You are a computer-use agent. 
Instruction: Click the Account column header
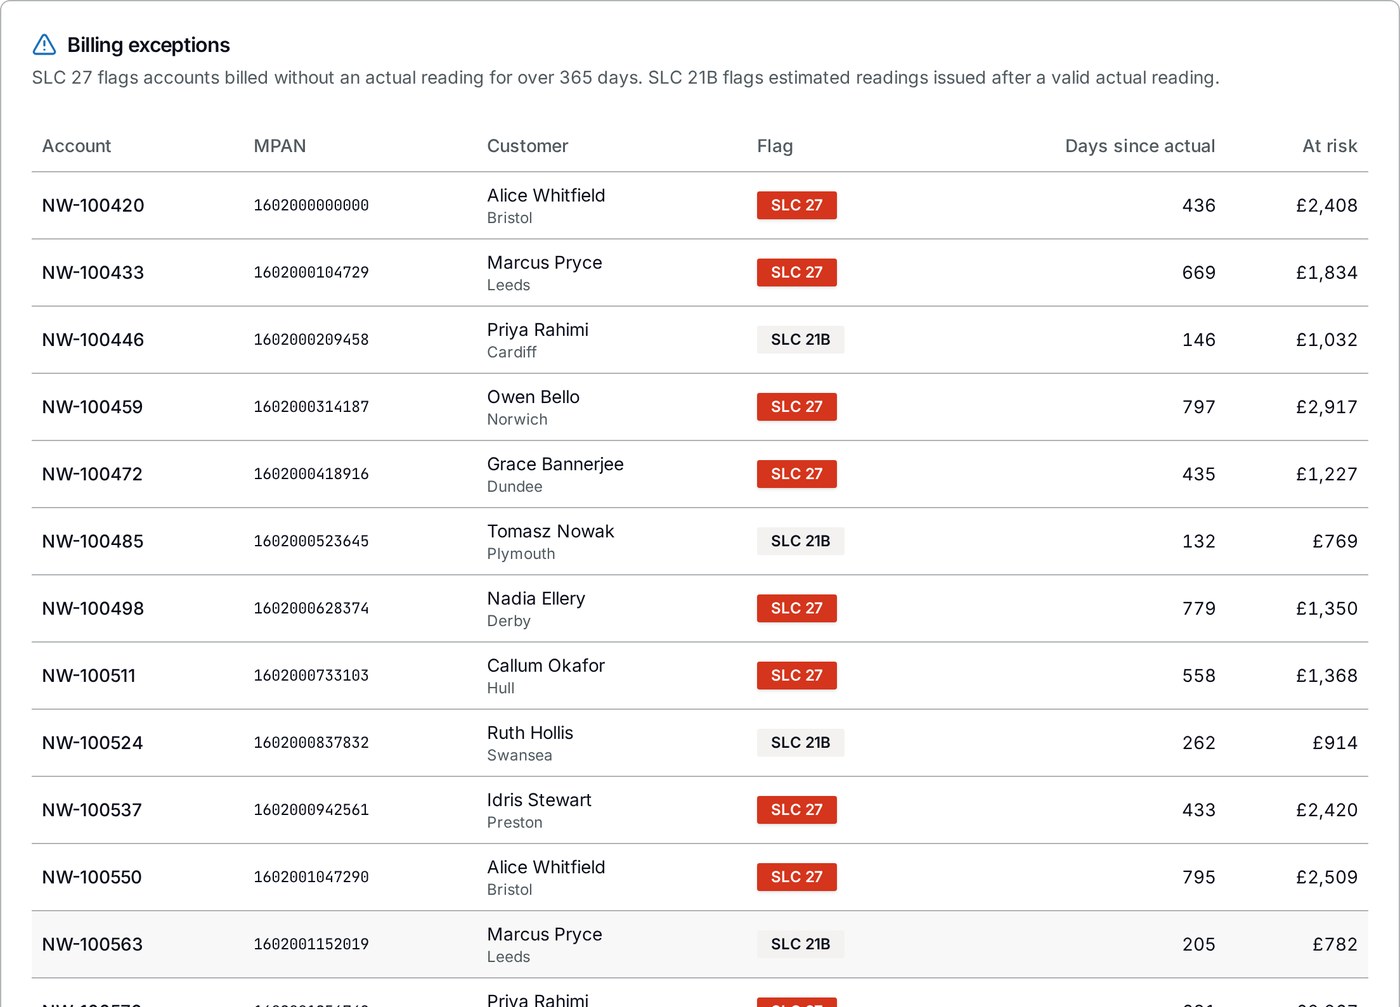77,146
